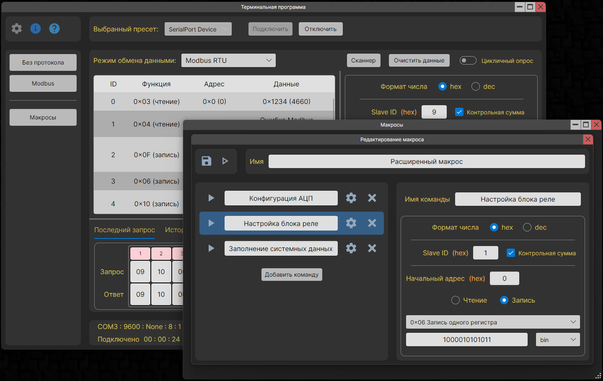Delete the Заполнение системных данных command

coord(372,248)
